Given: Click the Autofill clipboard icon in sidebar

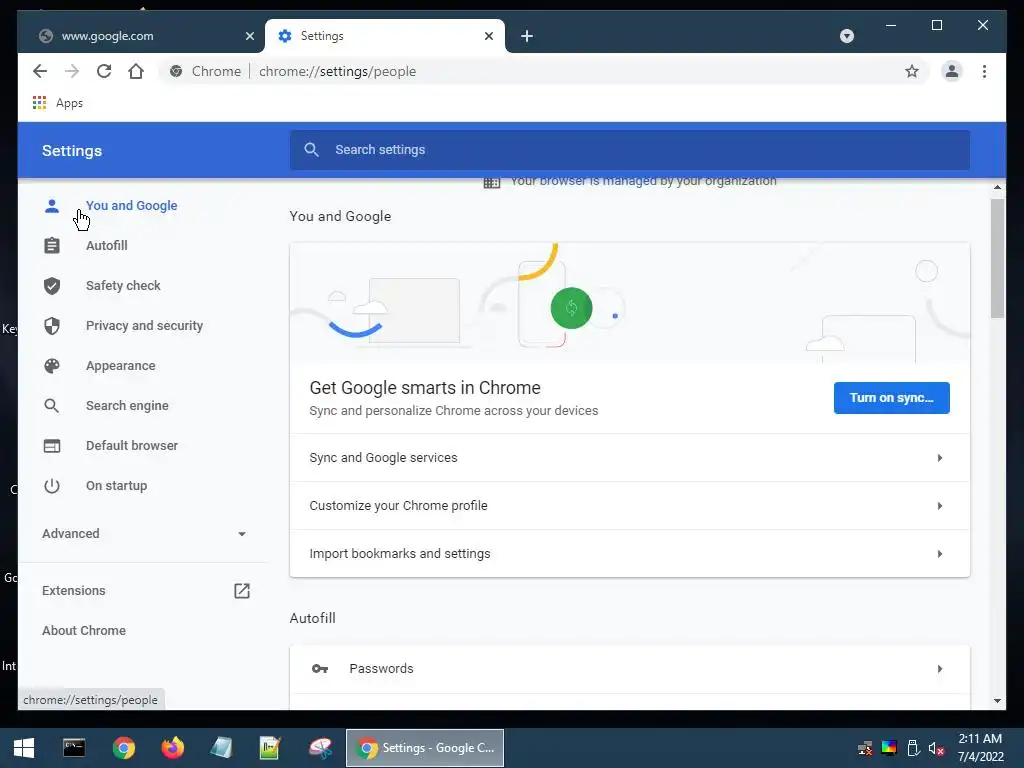Looking at the screenshot, I should pos(52,246).
